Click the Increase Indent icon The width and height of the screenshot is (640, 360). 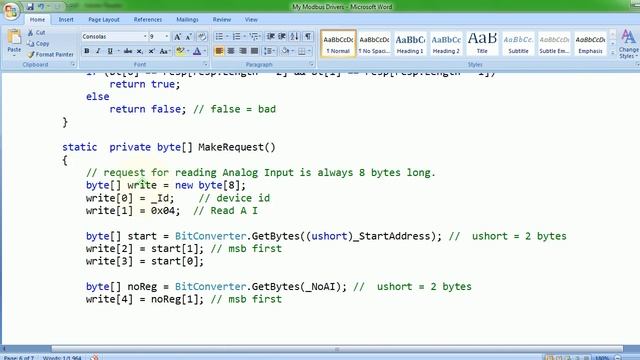pyautogui.click(x=282, y=37)
